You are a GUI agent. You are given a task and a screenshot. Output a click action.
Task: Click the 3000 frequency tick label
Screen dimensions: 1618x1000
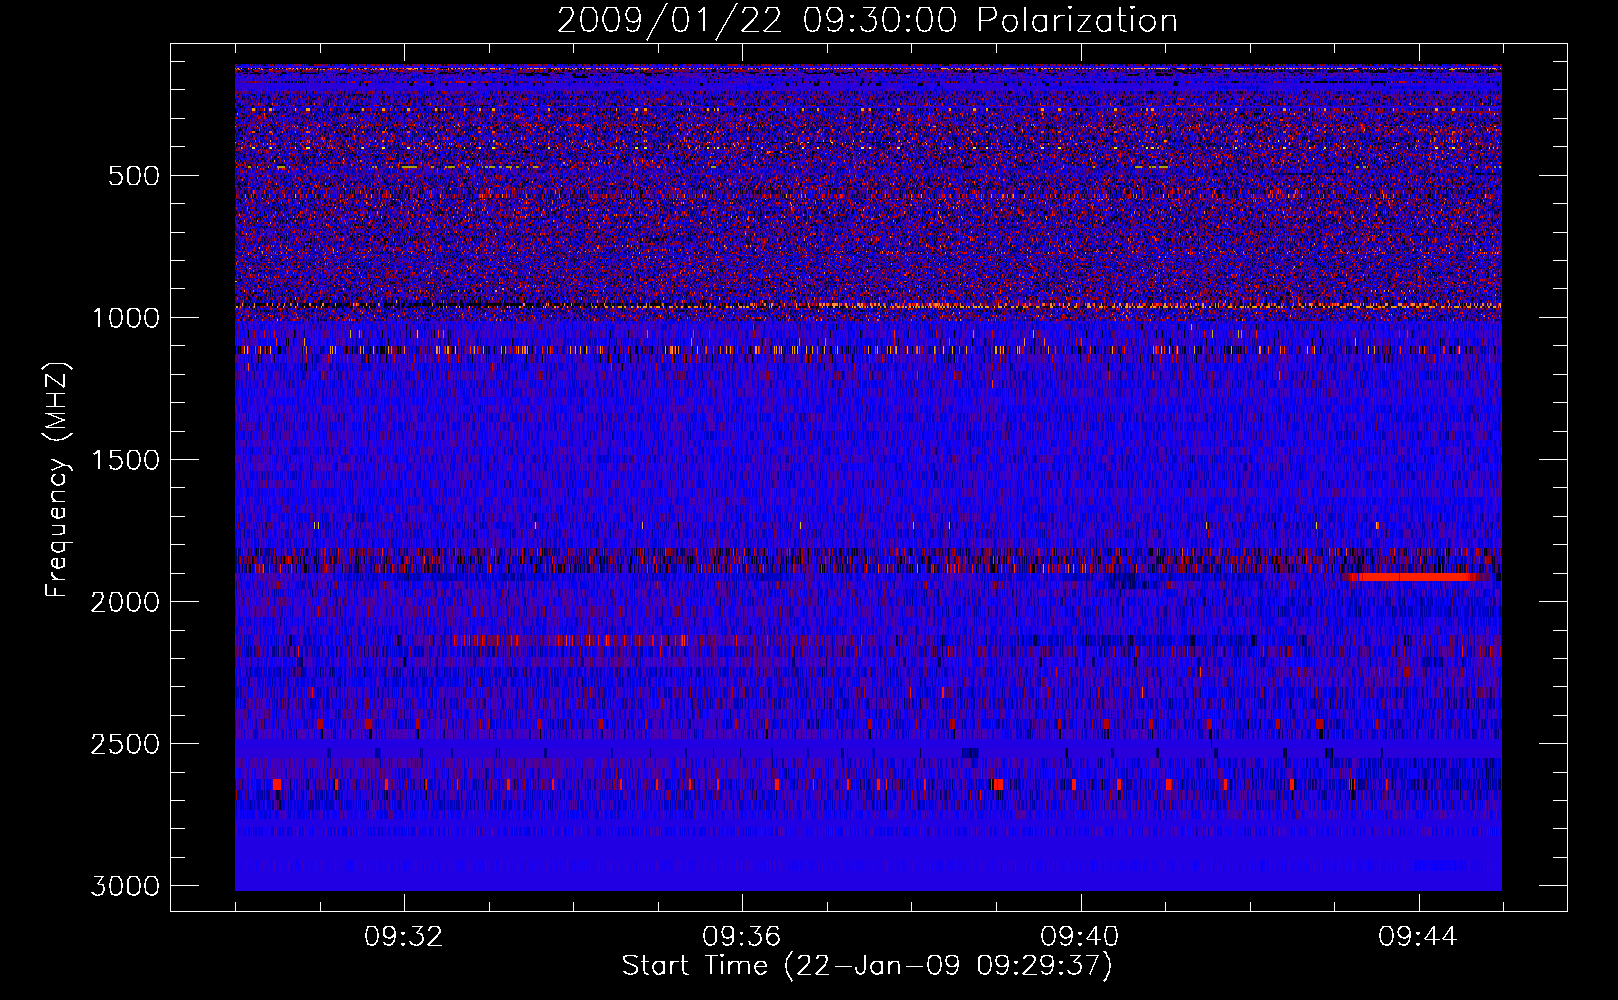pyautogui.click(x=125, y=886)
